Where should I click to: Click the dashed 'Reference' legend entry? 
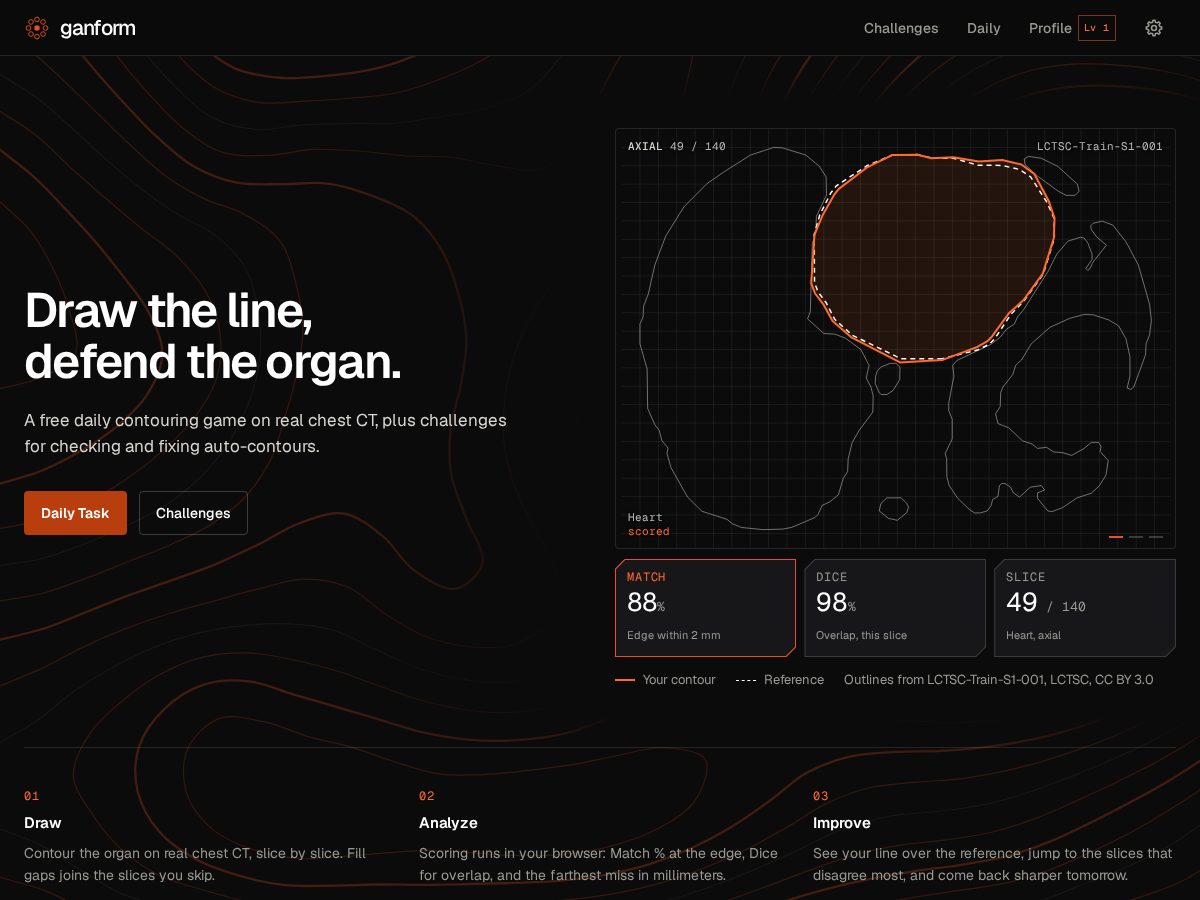coord(780,680)
